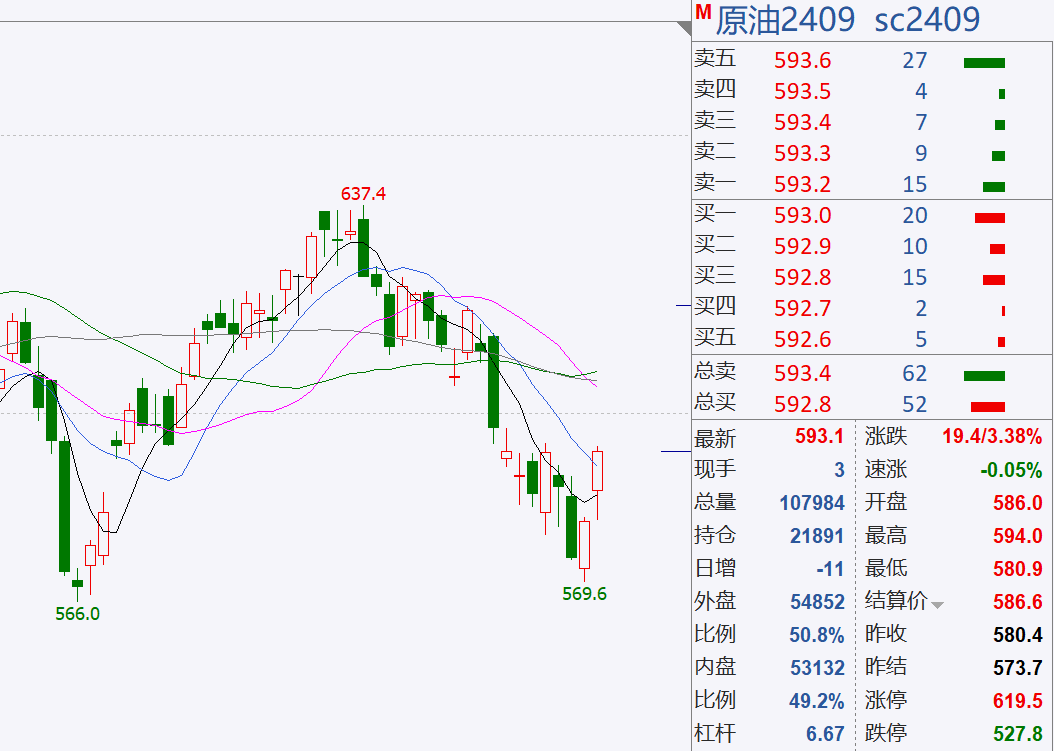Image resolution: width=1054 pixels, height=751 pixels.
Task: Open the 结算价 dropdown arrow
Action: [937, 604]
